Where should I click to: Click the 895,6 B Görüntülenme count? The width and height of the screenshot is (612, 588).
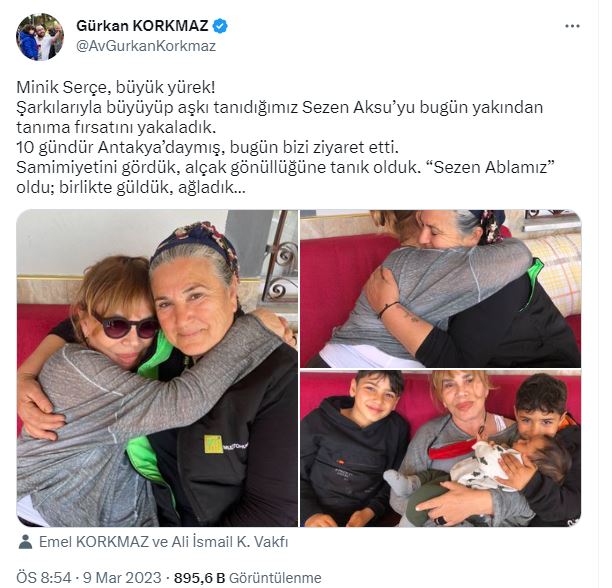248,577
